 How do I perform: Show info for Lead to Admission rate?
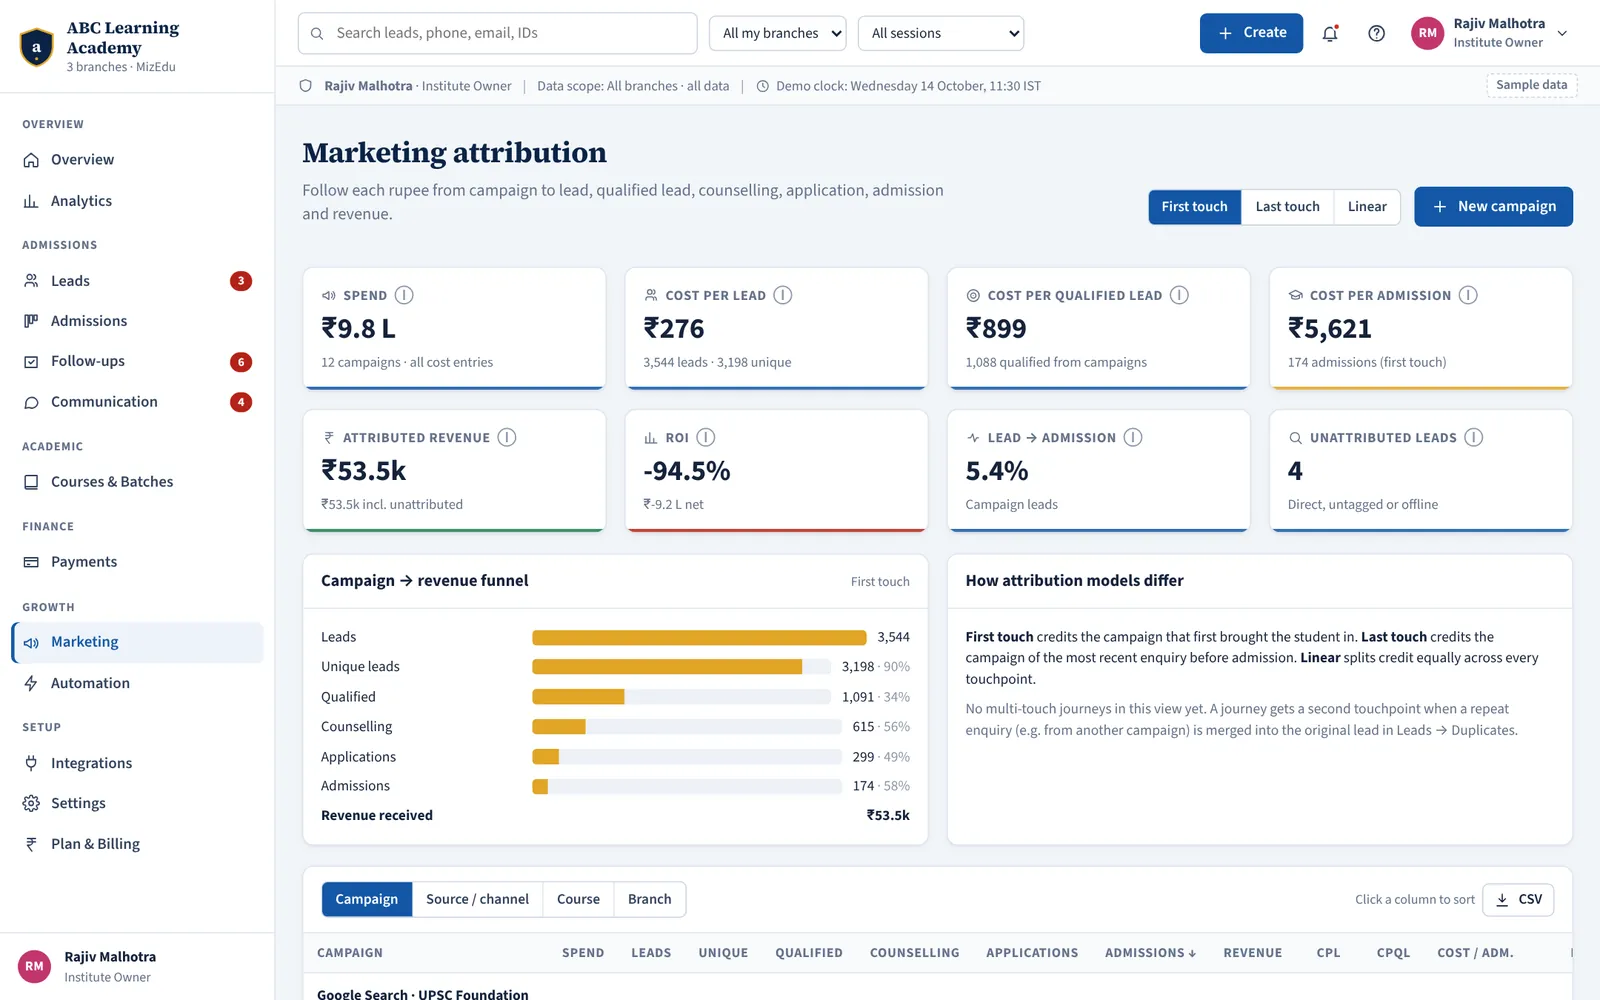point(1133,437)
